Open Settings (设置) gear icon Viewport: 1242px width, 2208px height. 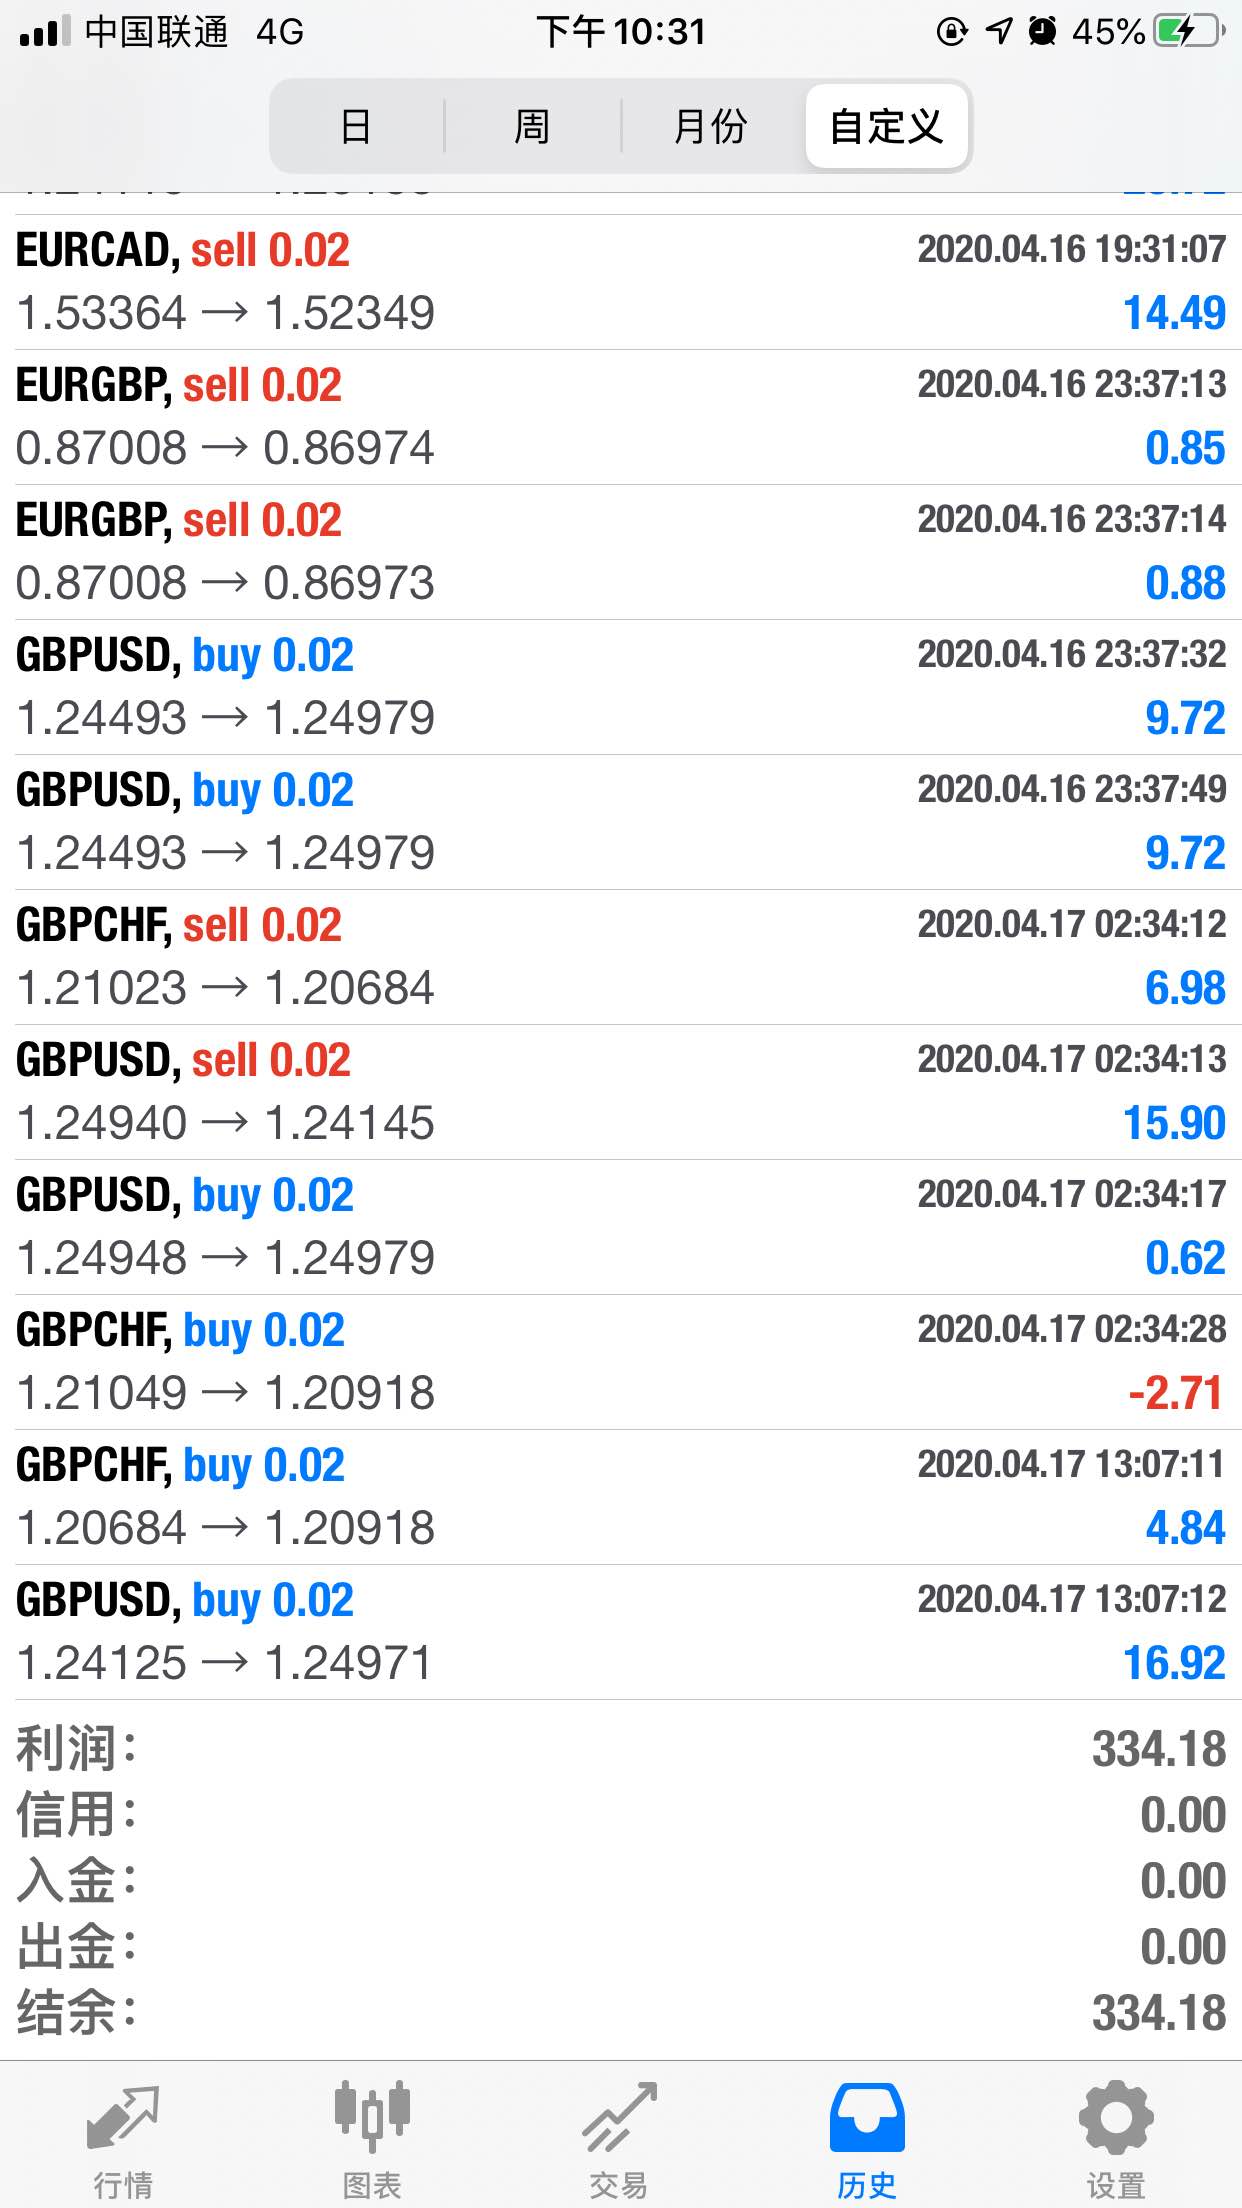(1116, 2118)
